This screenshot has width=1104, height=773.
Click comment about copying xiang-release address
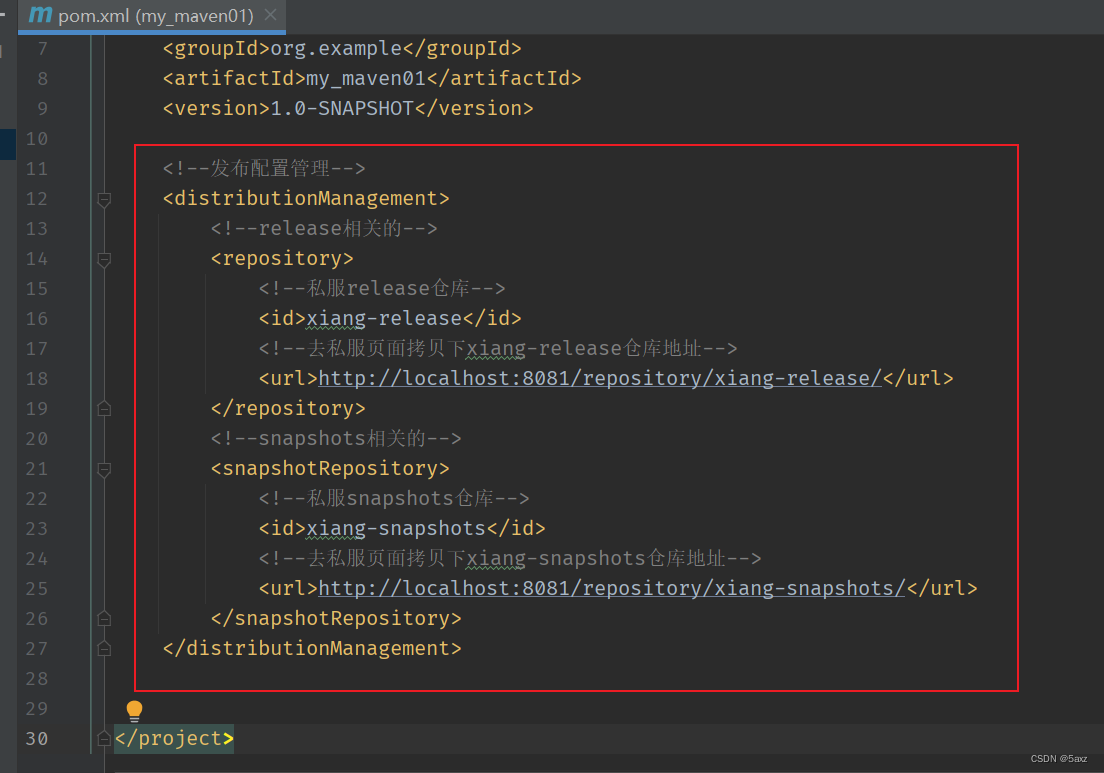pyautogui.click(x=498, y=348)
